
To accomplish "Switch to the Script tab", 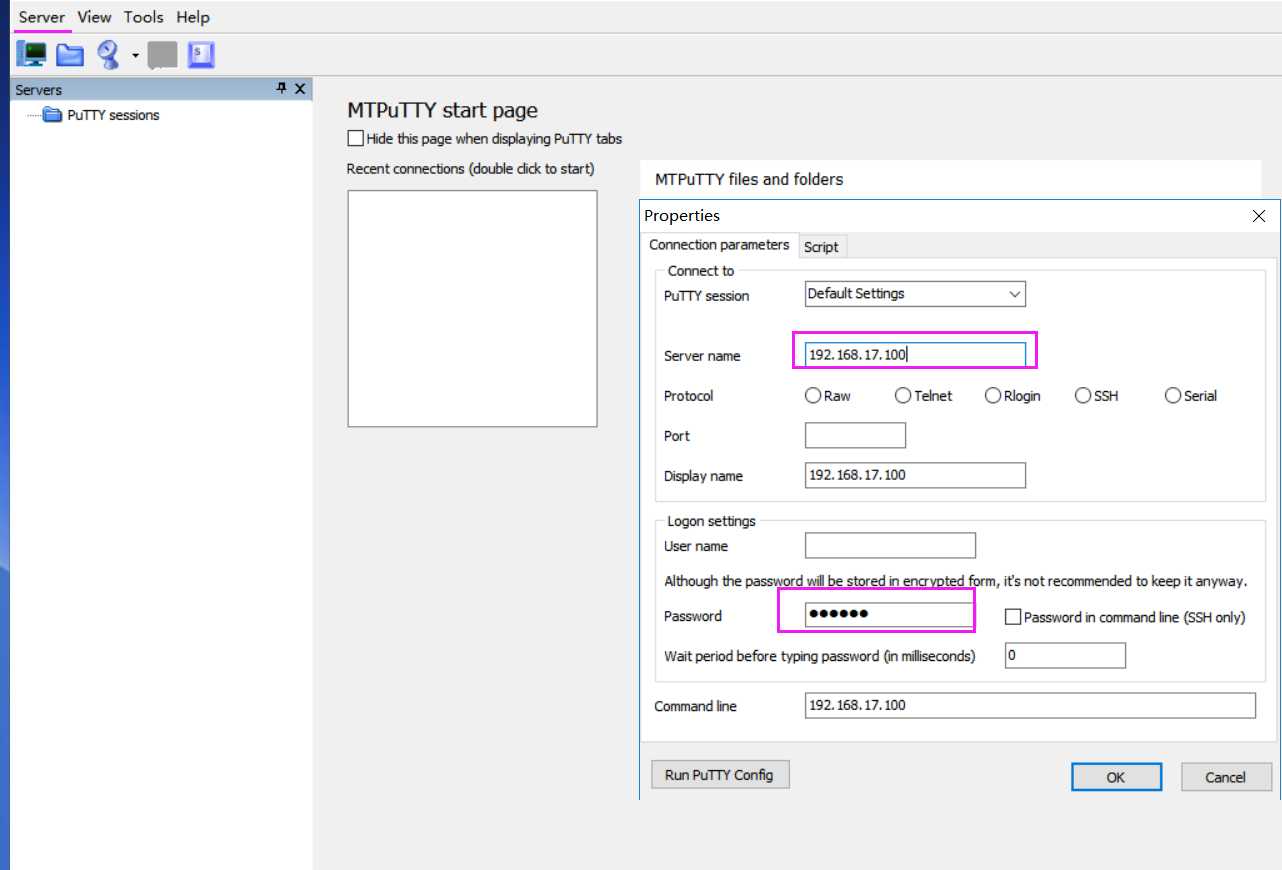I will 821,247.
